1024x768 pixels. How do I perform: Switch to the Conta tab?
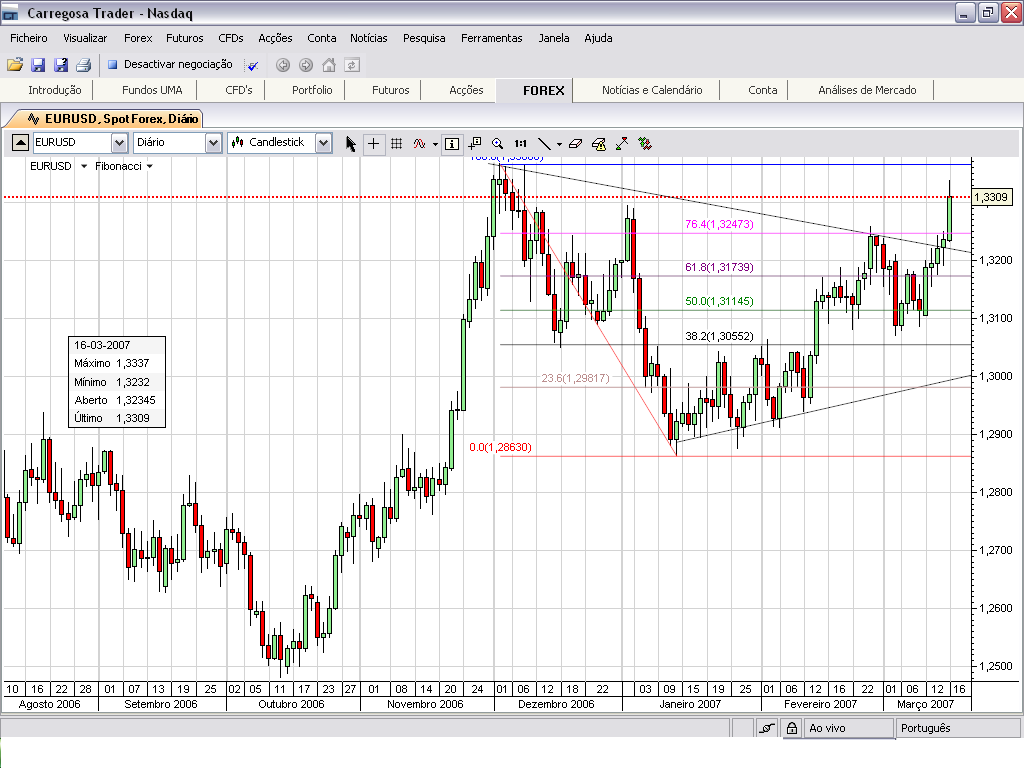pyautogui.click(x=762, y=90)
